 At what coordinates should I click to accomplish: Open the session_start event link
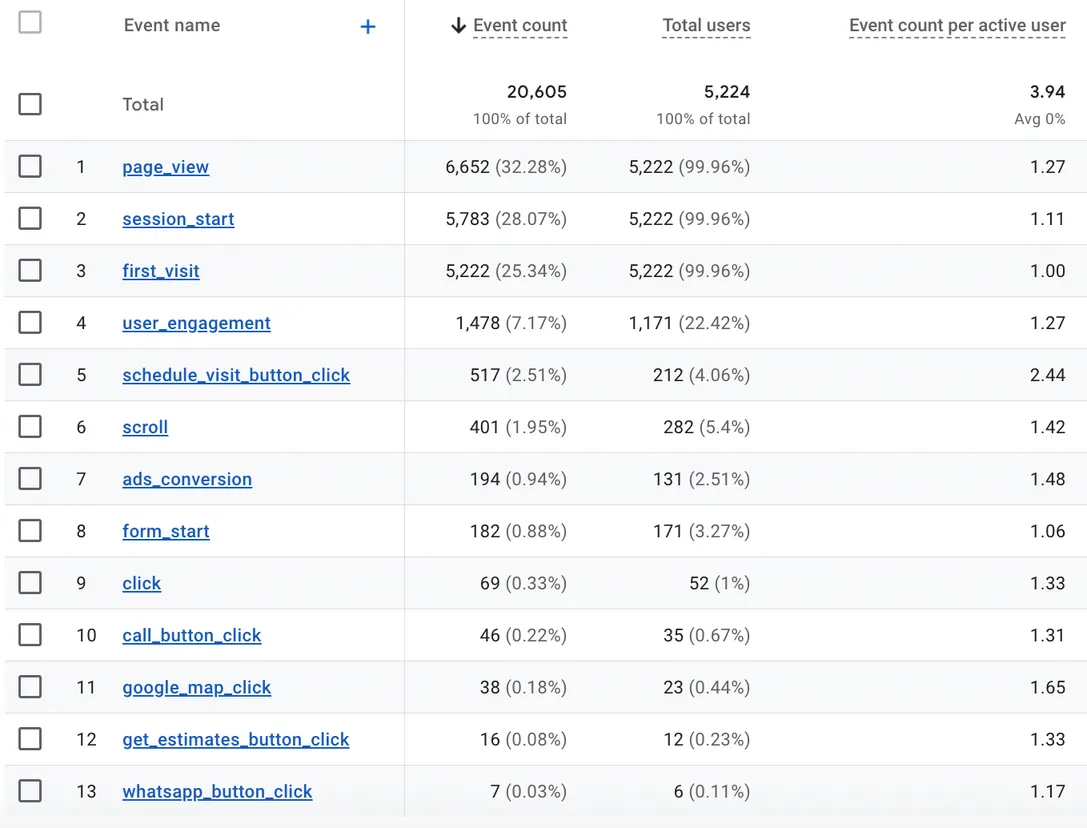pos(178,219)
